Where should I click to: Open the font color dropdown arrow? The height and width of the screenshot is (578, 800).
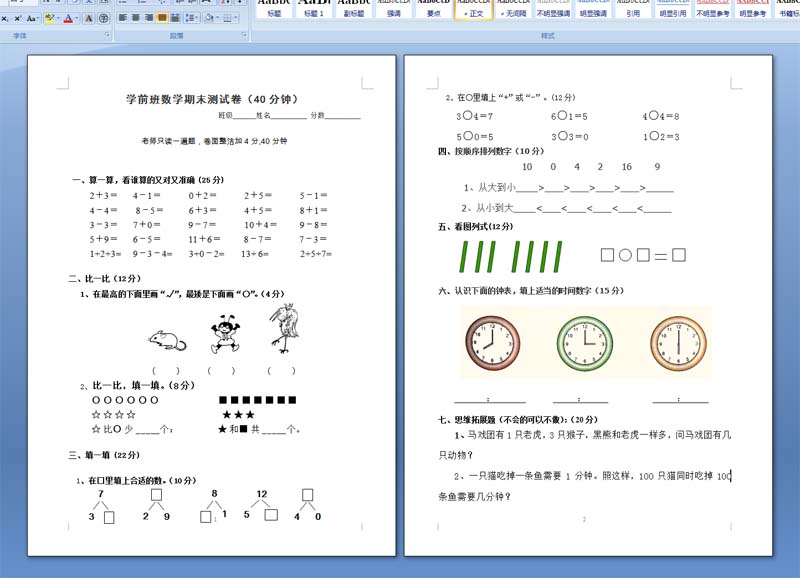(x=77, y=18)
